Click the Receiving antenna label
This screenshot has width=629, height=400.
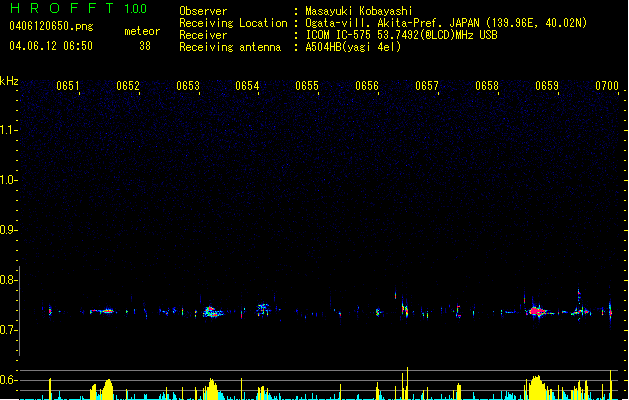[230, 47]
